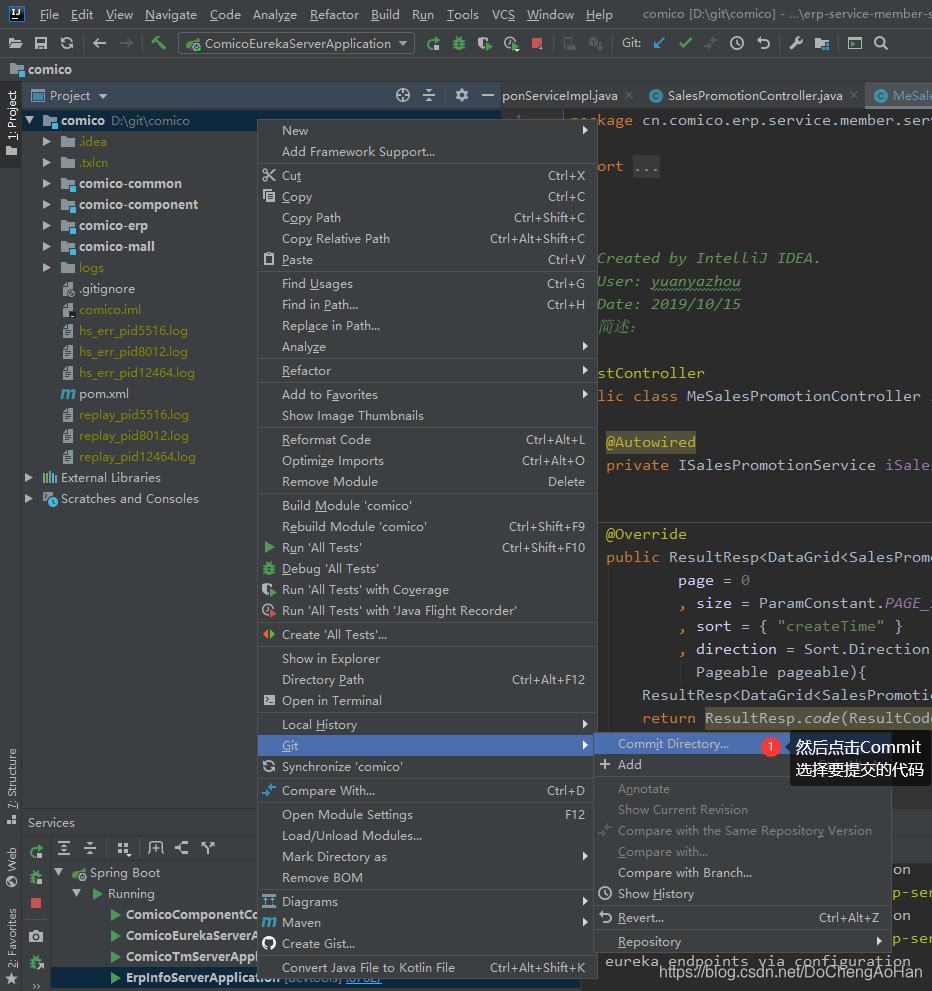The width and height of the screenshot is (932, 991).
Task: Click the Run with Coverage toolbar icon
Action: click(485, 44)
